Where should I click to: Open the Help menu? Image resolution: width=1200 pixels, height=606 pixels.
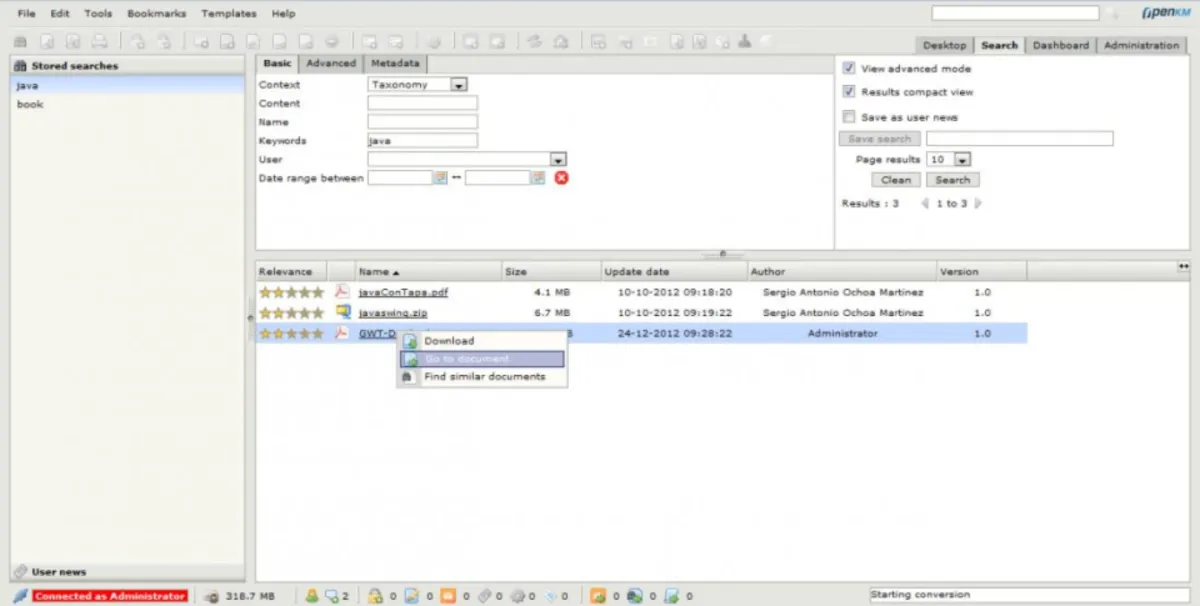point(283,14)
